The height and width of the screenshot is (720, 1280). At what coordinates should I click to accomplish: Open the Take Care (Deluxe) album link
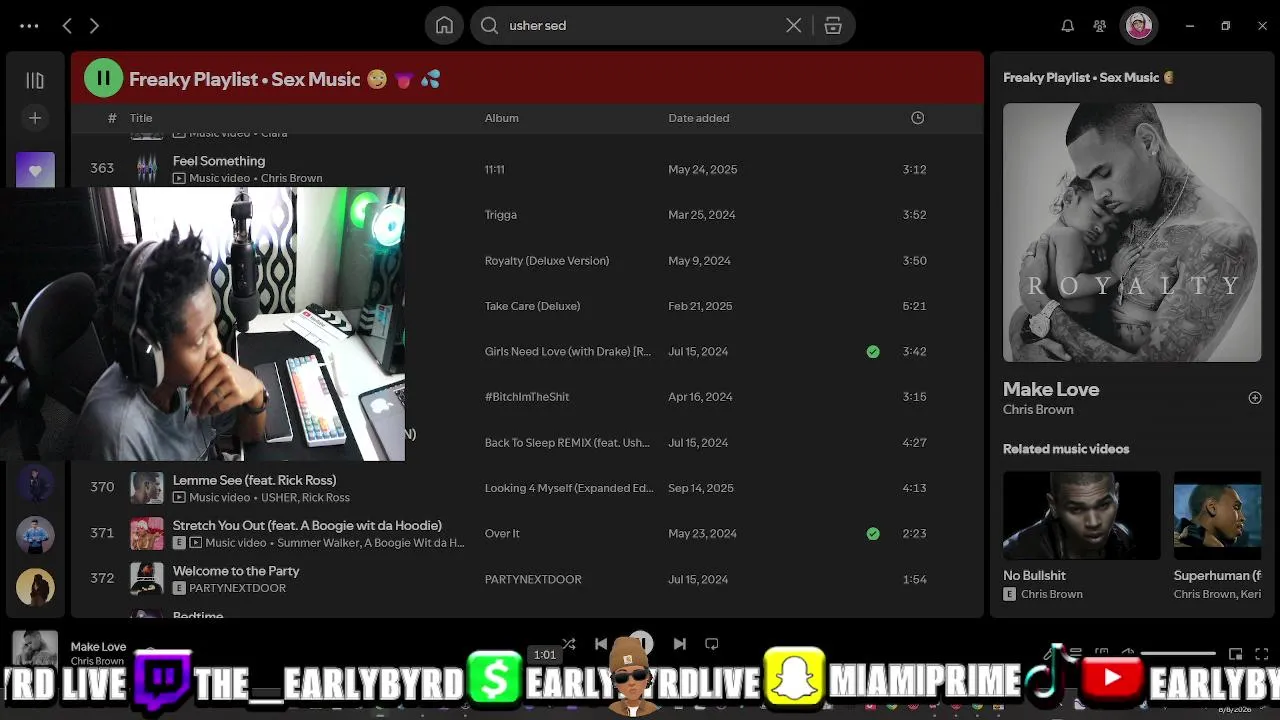(x=532, y=306)
